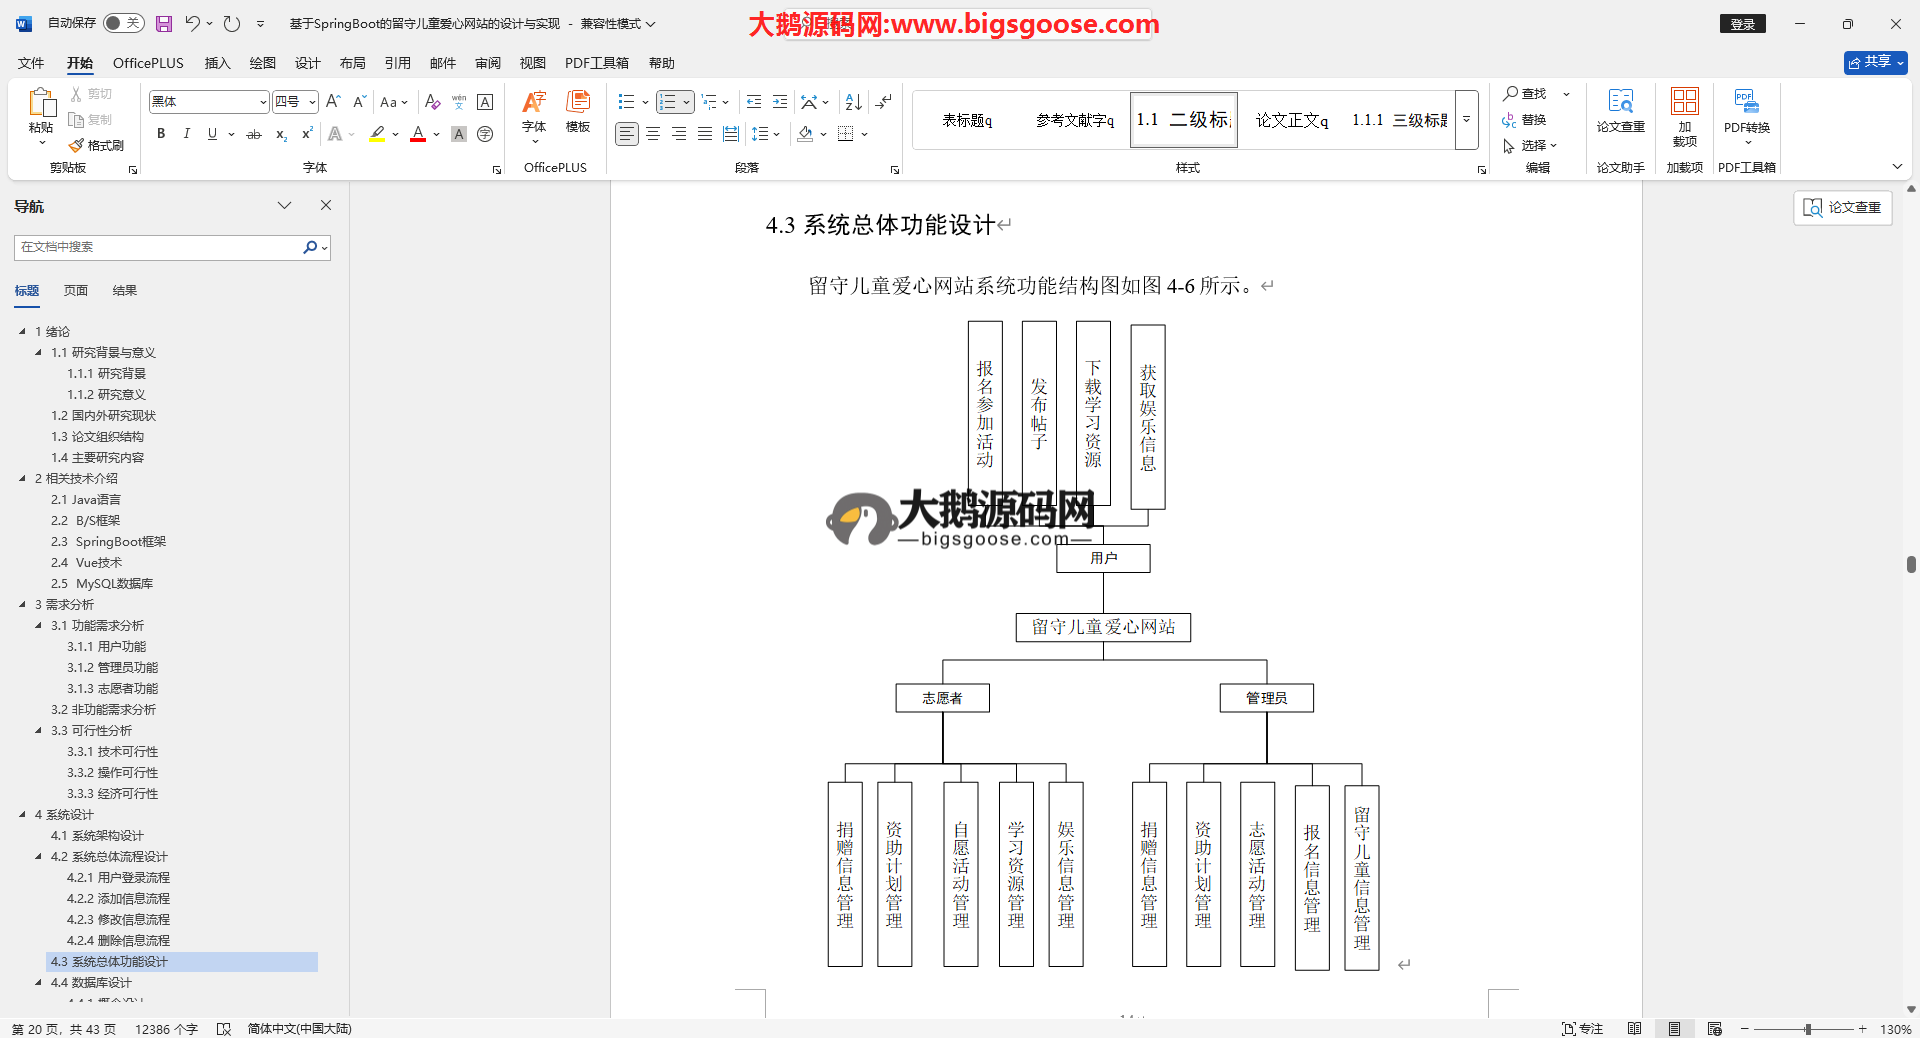Collapse the 4.2 系统总体流程设计 heading
The height and width of the screenshot is (1038, 1920).
39,857
